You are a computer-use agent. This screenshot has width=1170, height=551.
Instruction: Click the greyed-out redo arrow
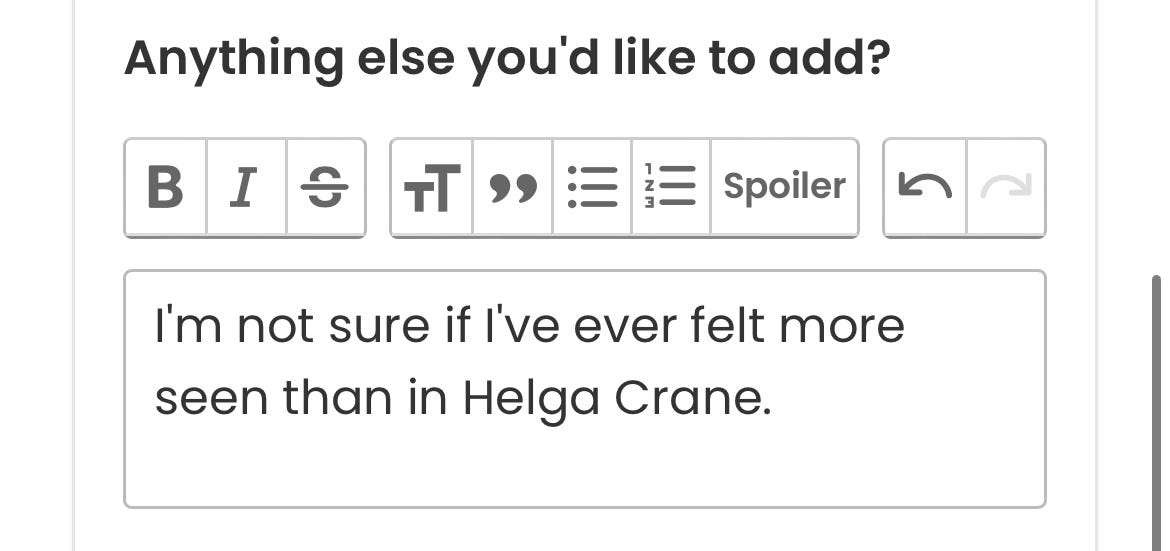(1007, 187)
